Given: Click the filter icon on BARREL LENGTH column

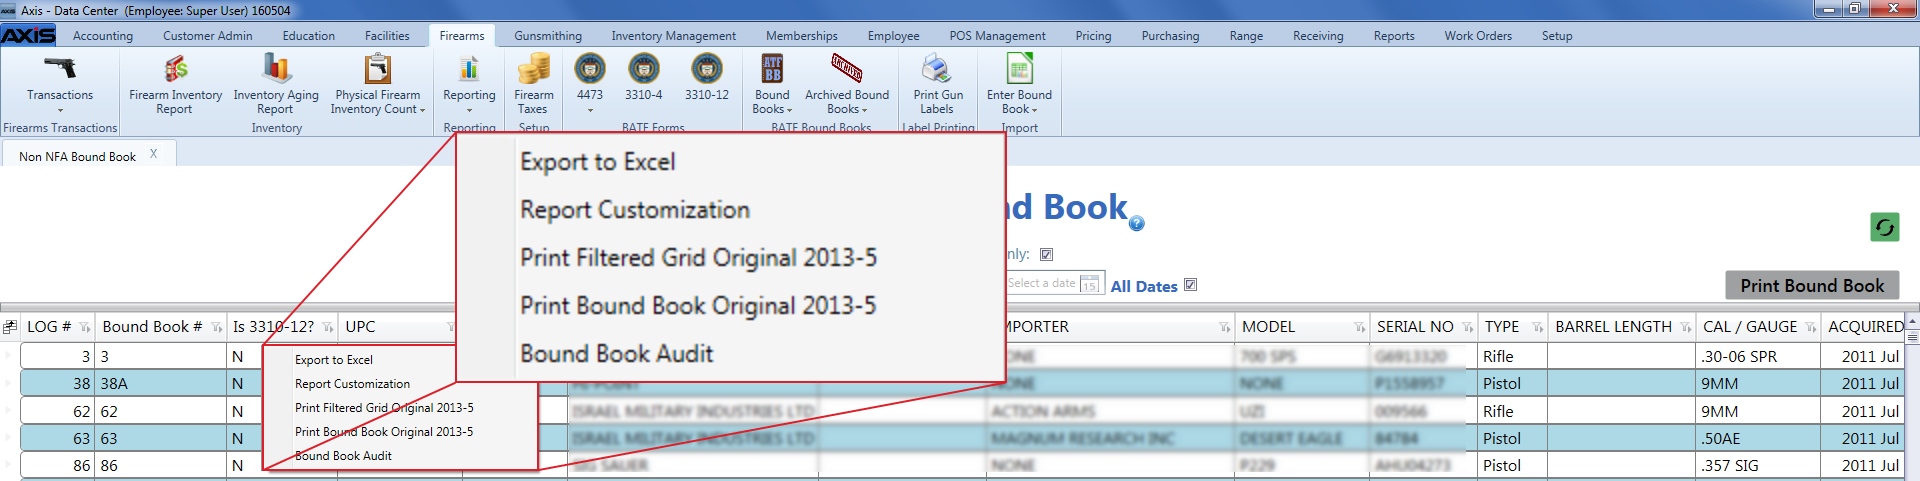Looking at the screenshot, I should pos(1685,328).
